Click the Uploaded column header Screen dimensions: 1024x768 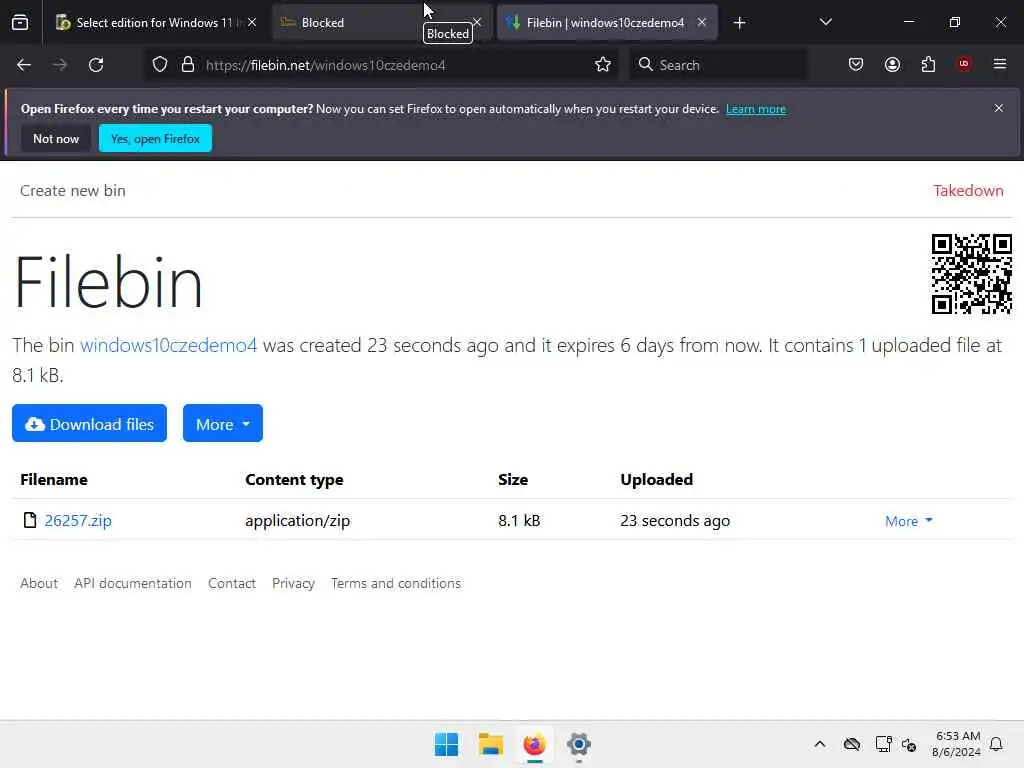(x=656, y=479)
